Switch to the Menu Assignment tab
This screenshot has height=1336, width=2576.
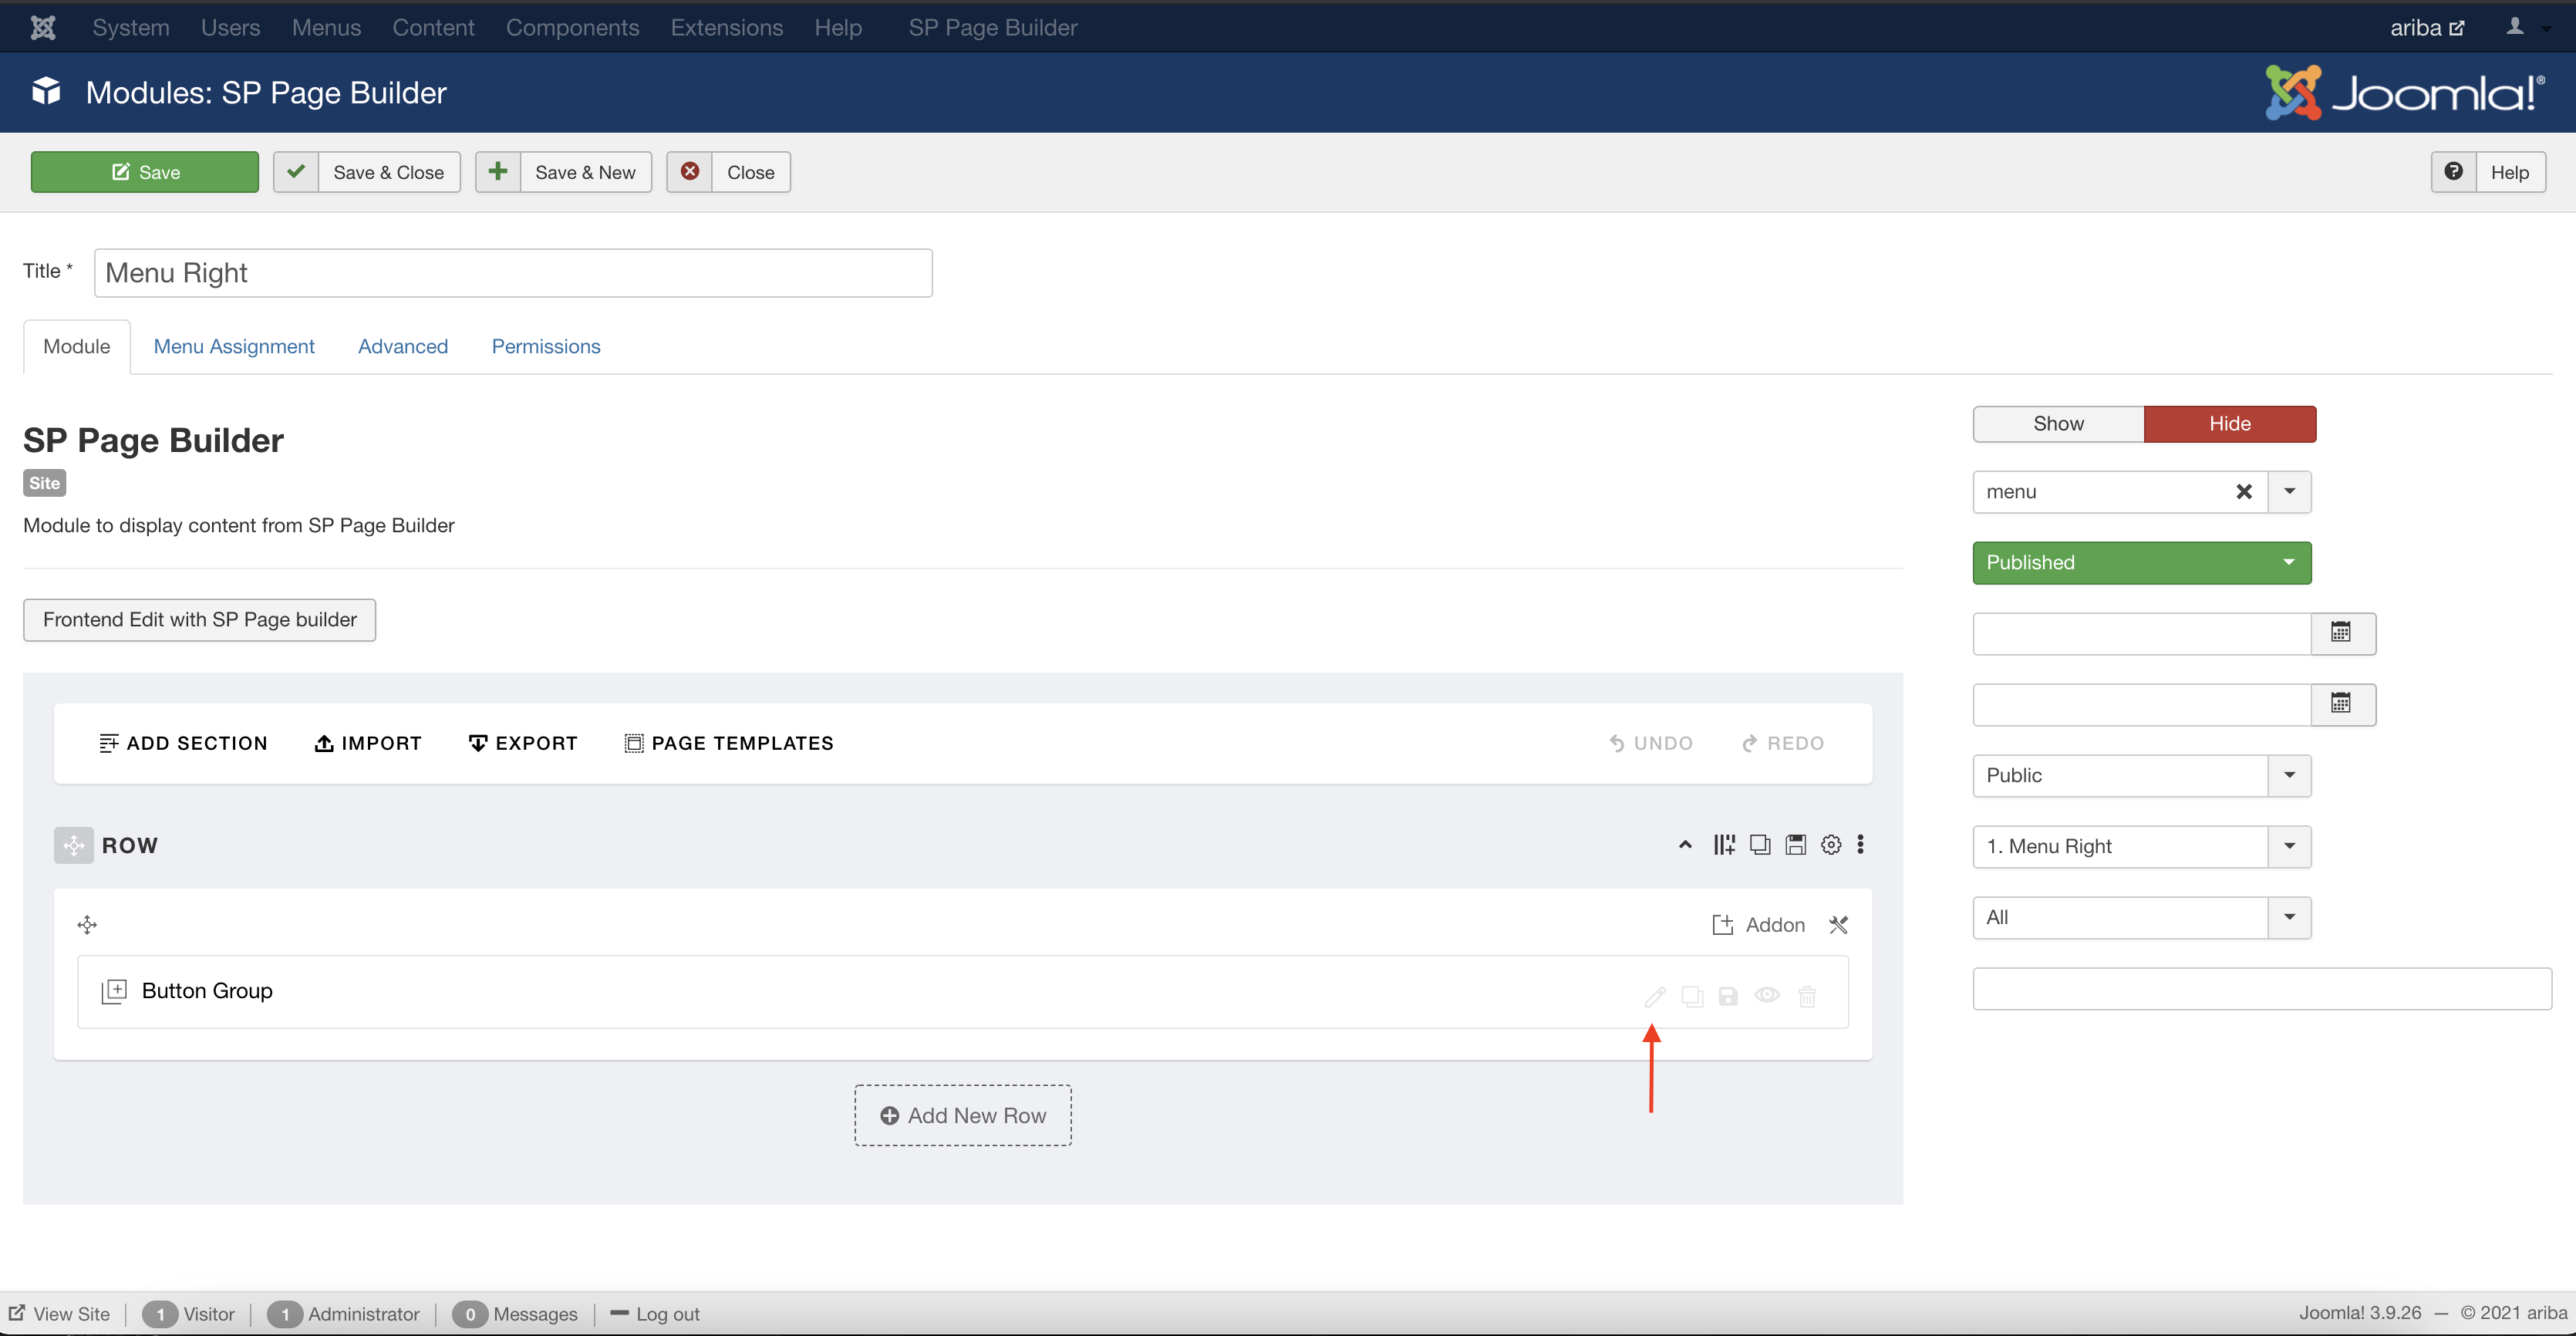[x=234, y=347]
